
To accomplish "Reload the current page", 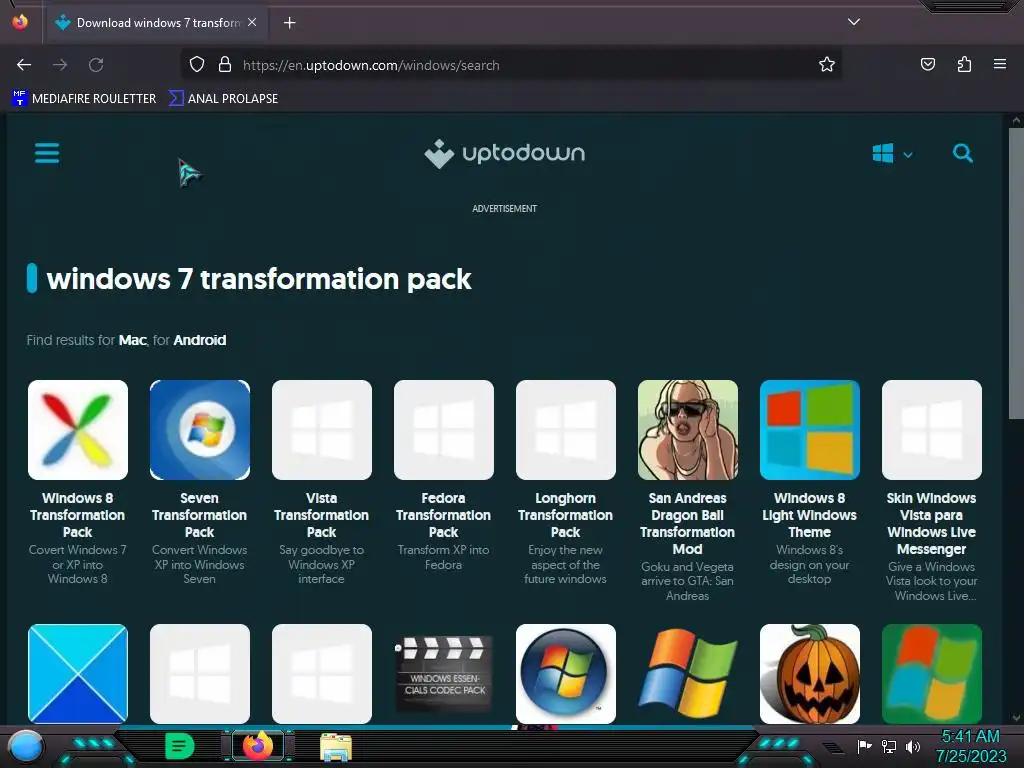I will point(96,65).
